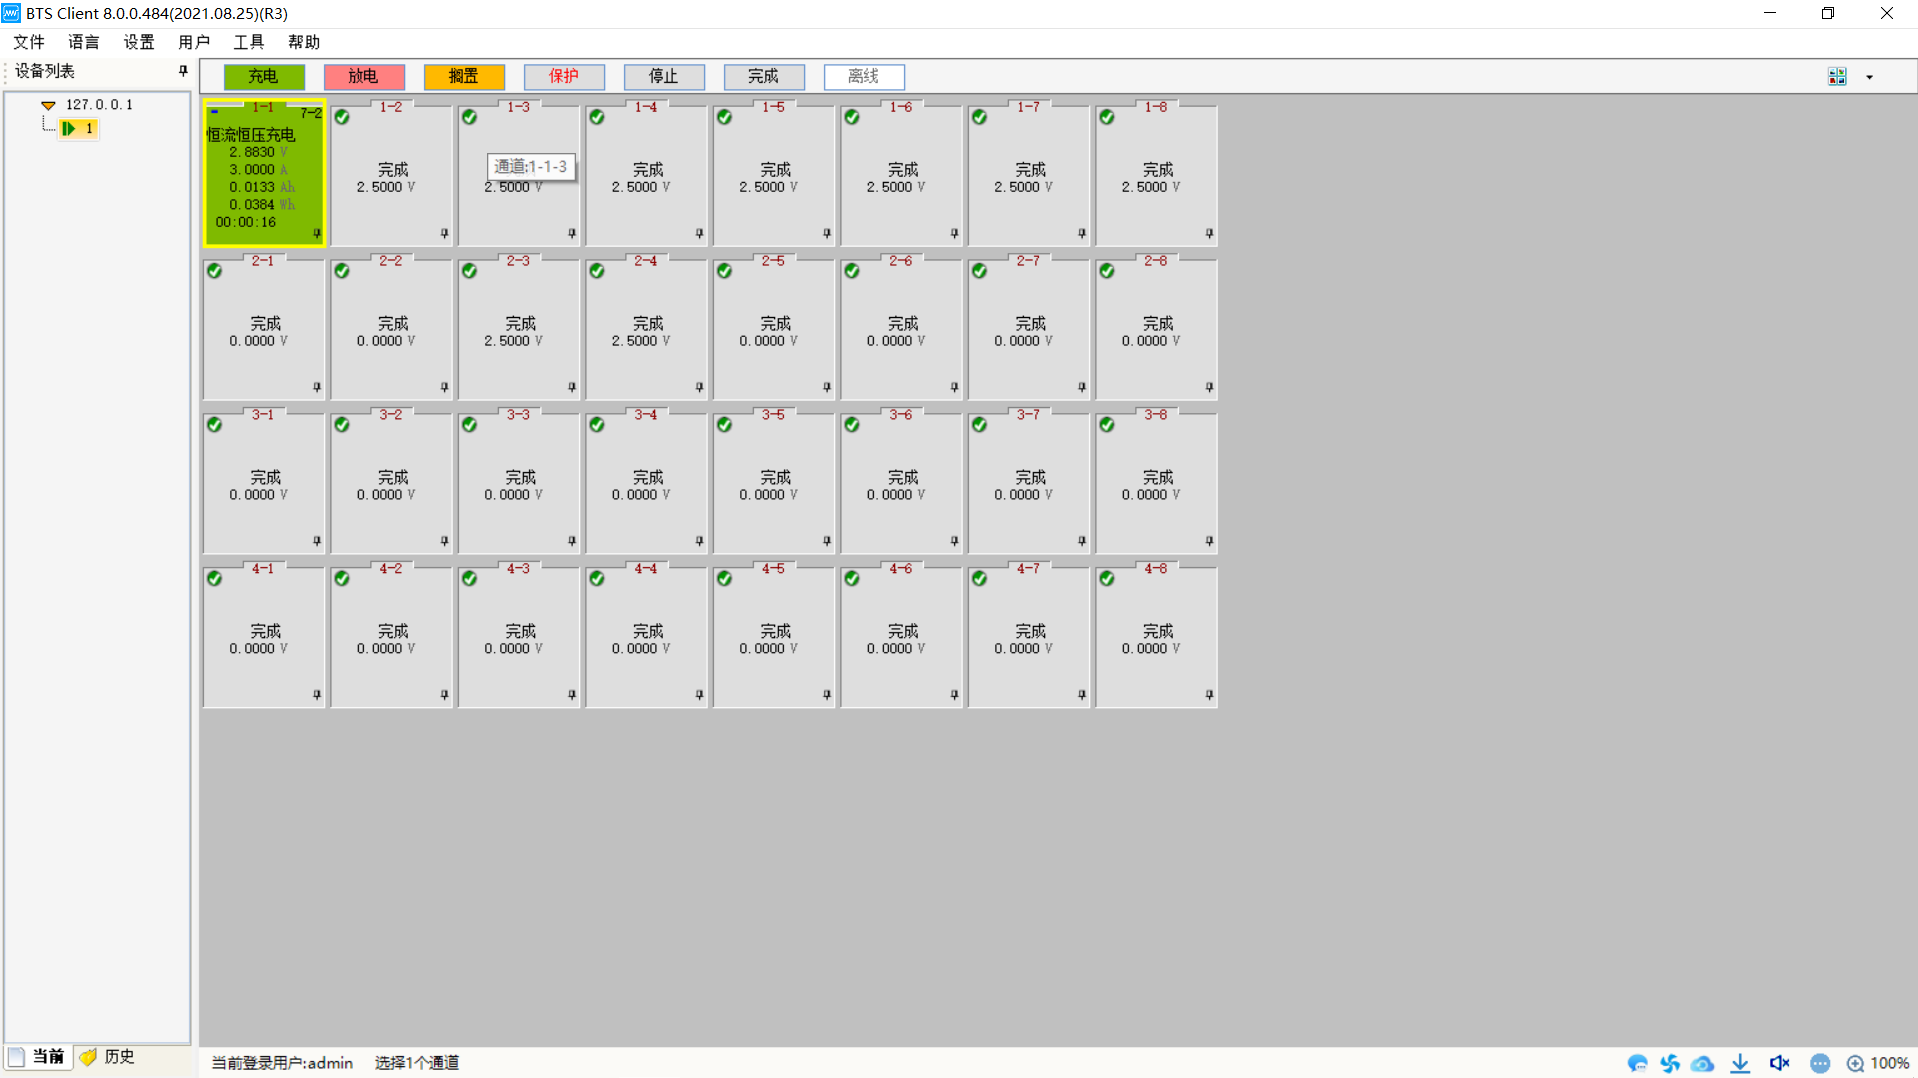
Task: Switch to the 历史 tab
Action: click(108, 1057)
